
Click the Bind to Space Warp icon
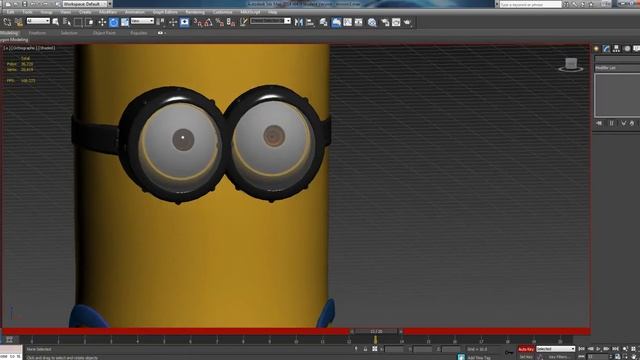[x=19, y=22]
